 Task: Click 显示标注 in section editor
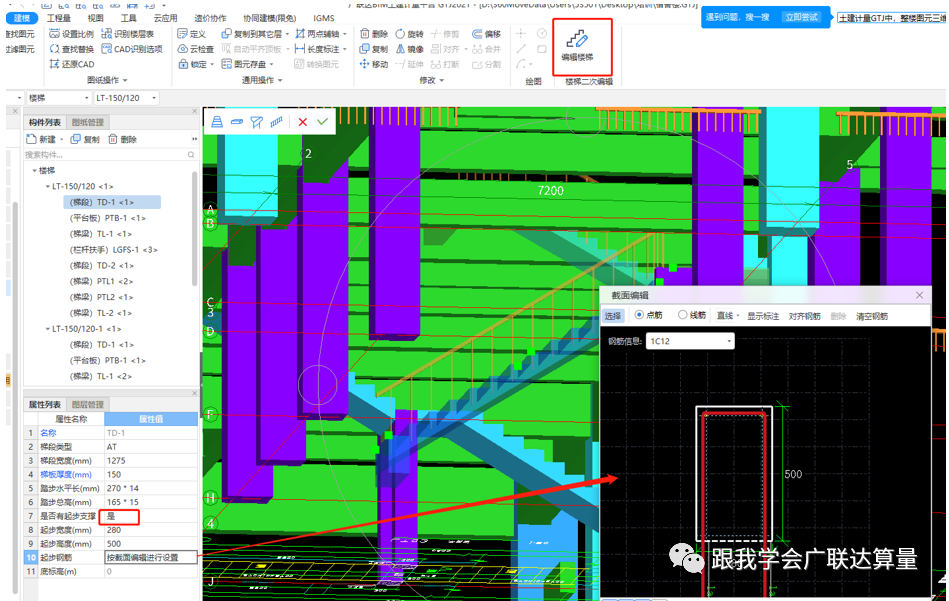pos(763,316)
